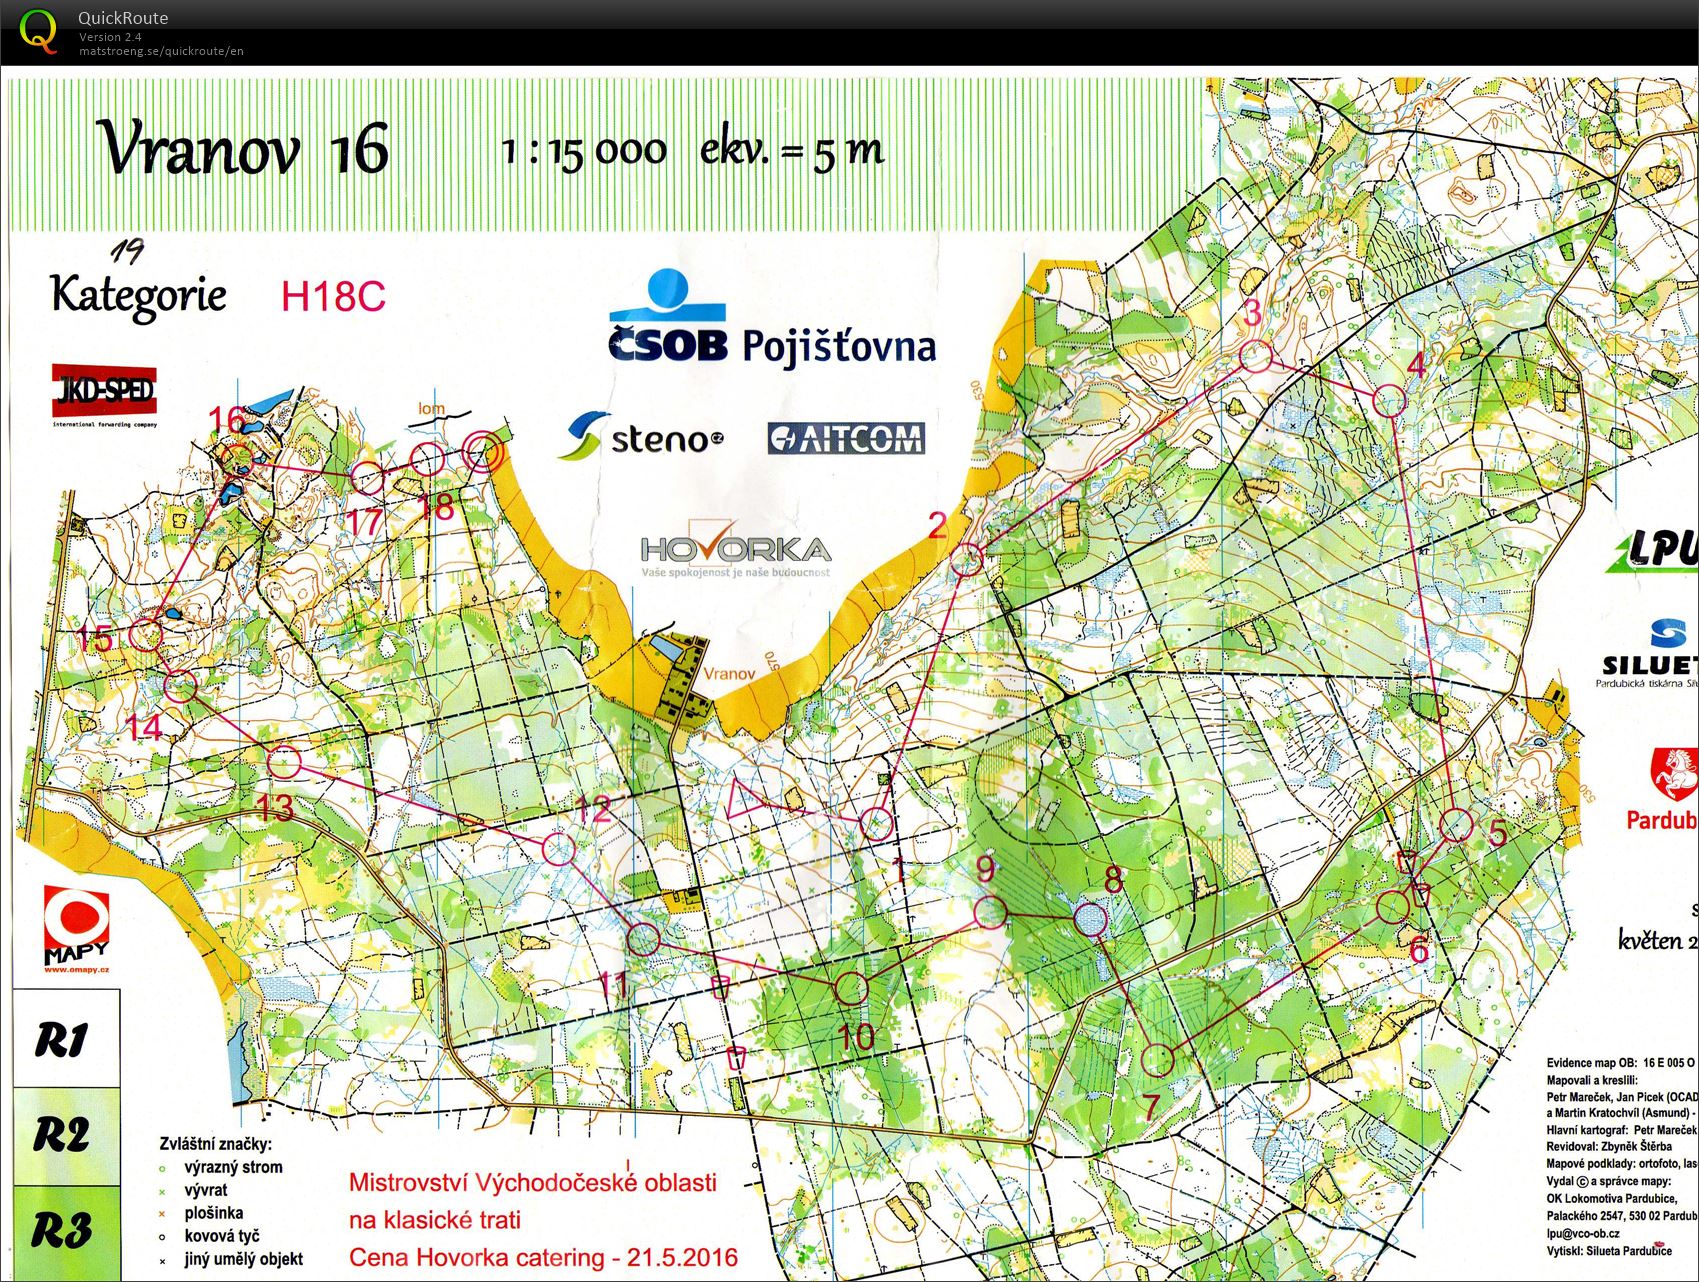Click legend entry 'kovová tyč'
The image size is (1699, 1282).
[222, 1236]
